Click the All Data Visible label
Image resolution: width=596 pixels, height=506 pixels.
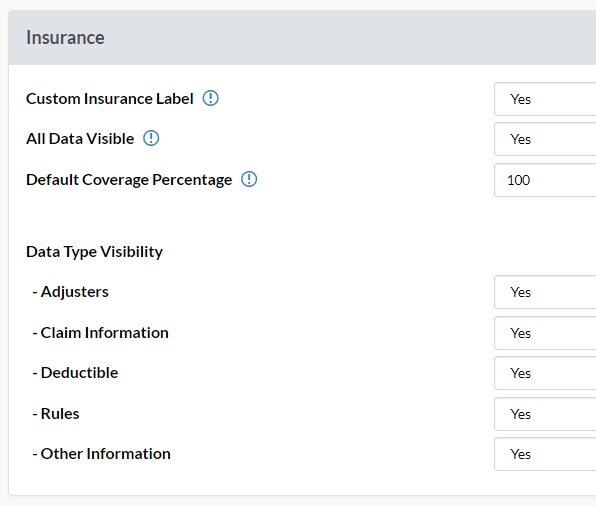pyautogui.click(x=80, y=139)
